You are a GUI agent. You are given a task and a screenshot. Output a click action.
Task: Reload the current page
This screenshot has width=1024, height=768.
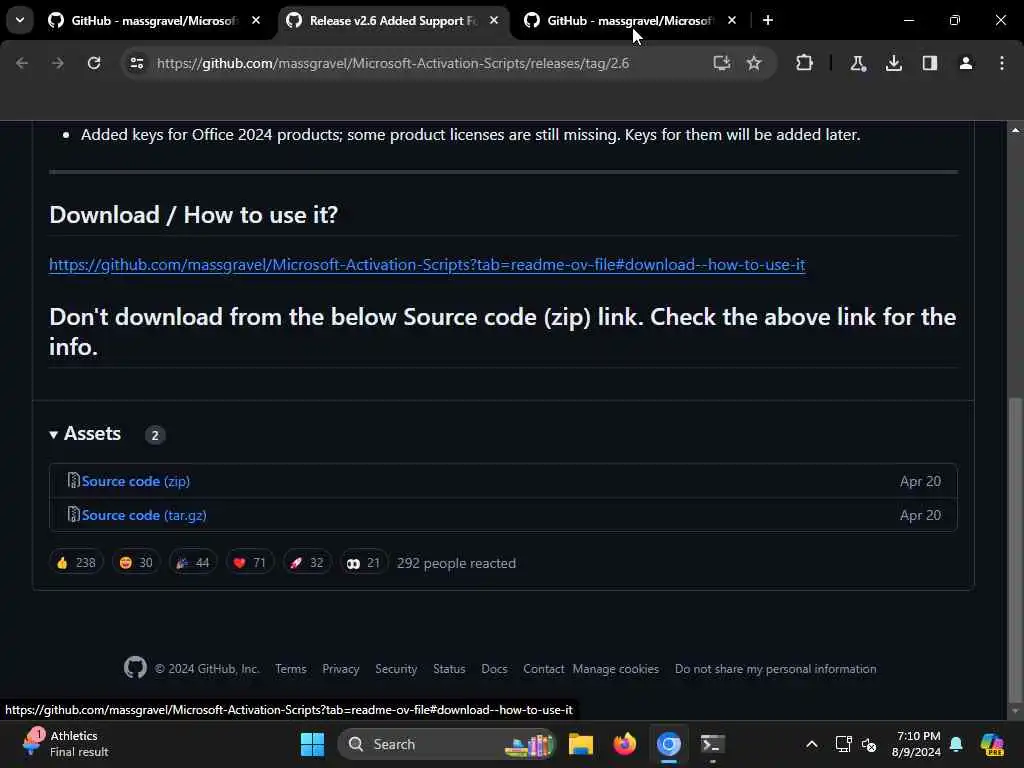(94, 63)
